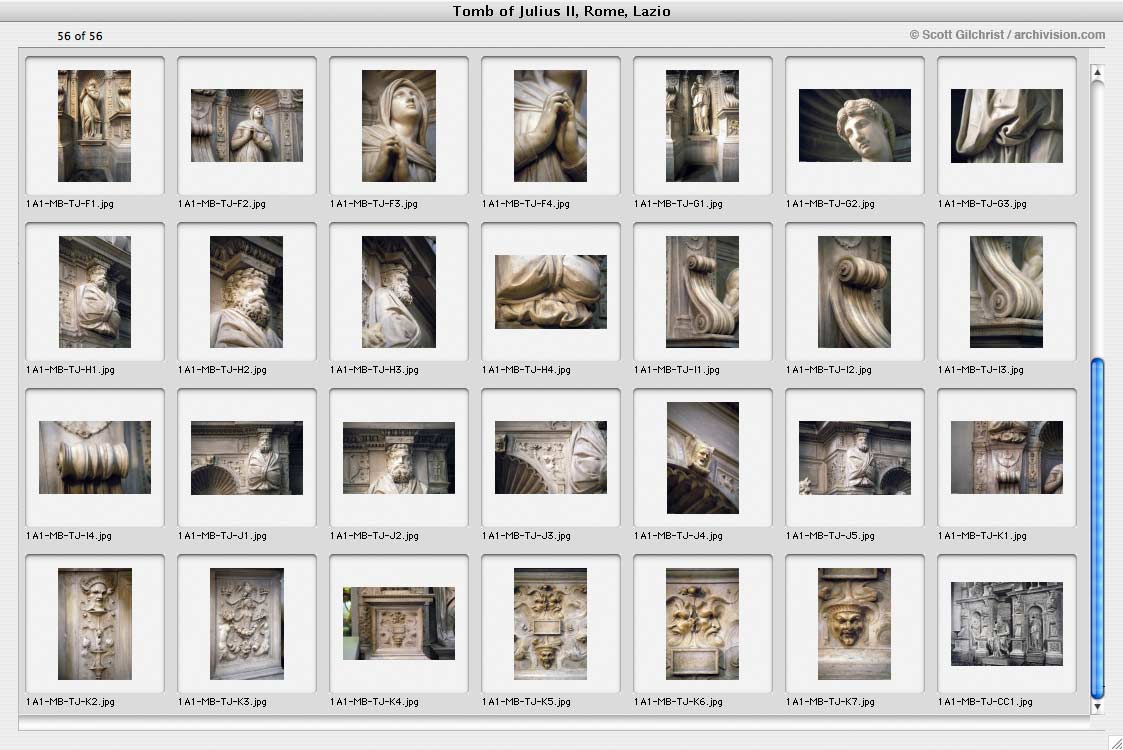Select thumbnail 1A1-MB-TJ-K5.jpg
This screenshot has width=1123, height=750.
coord(550,623)
